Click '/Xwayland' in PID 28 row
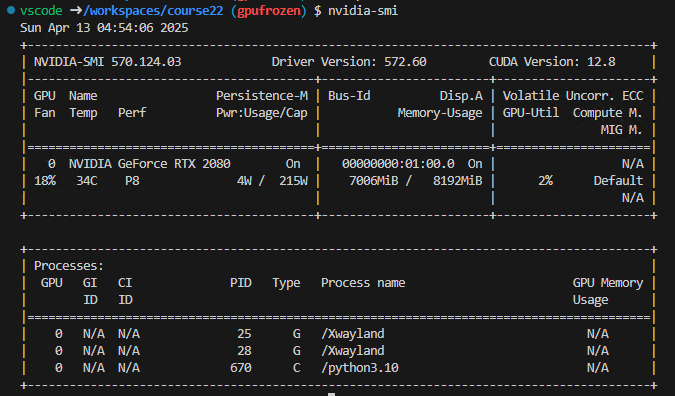 (353, 351)
